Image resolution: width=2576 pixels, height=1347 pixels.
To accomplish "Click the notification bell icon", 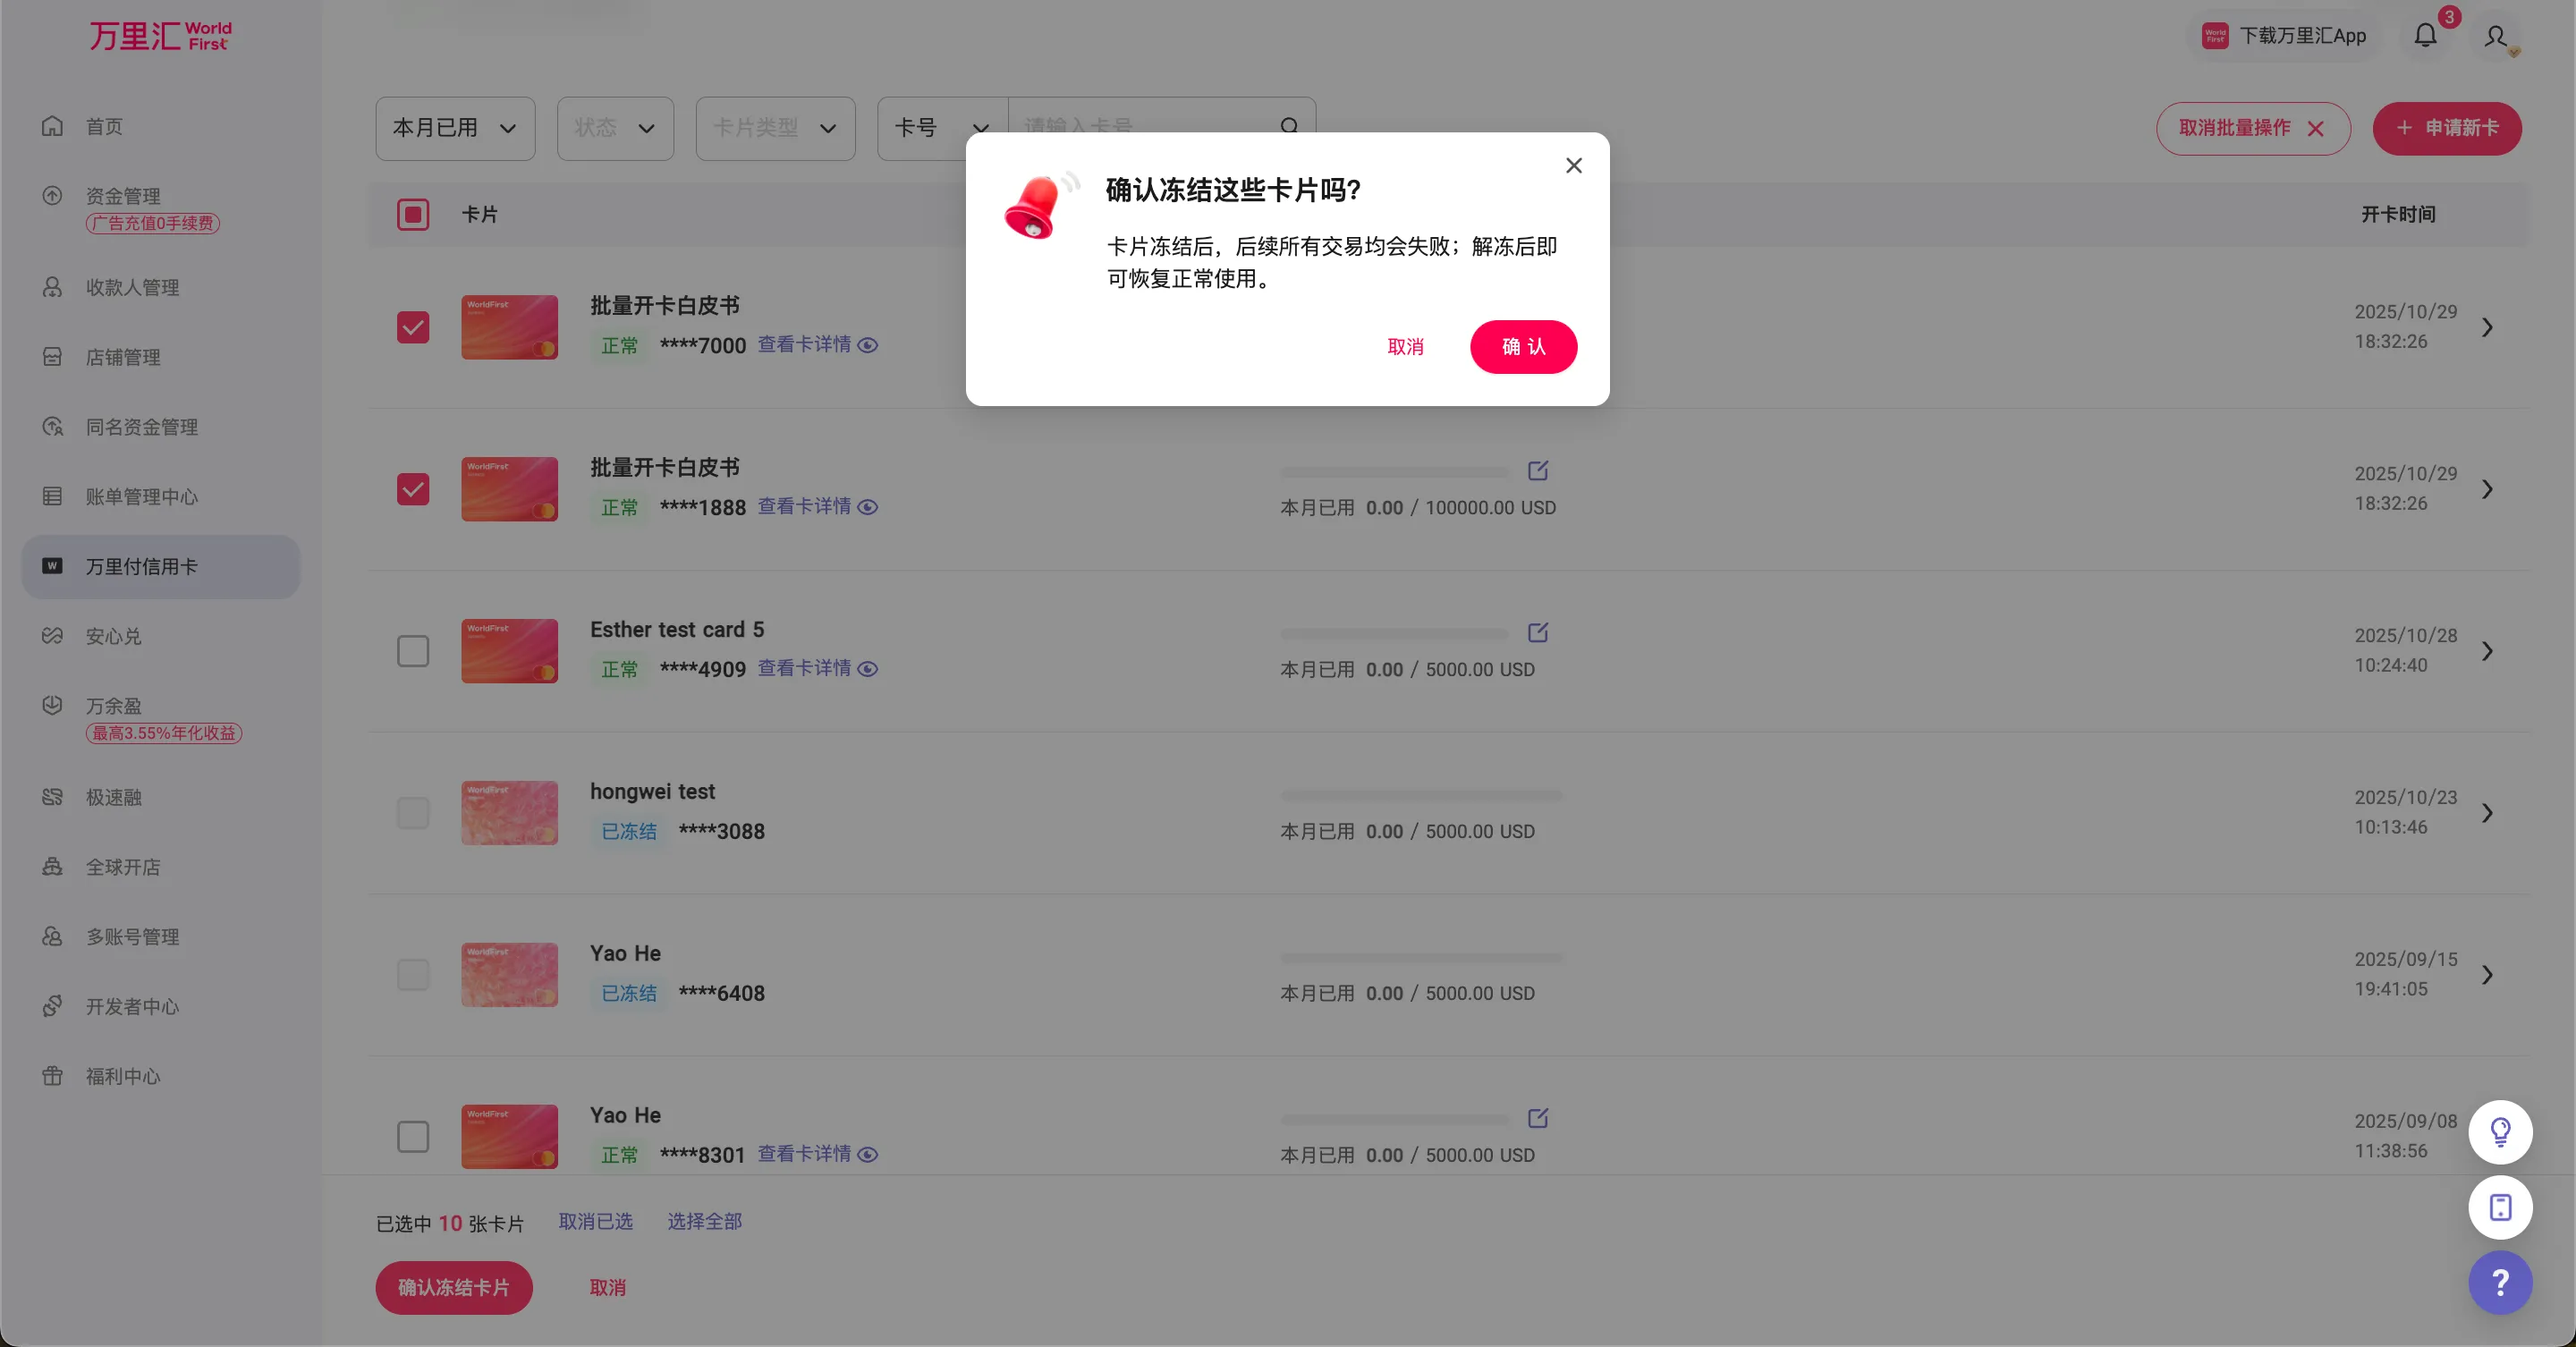I will click(x=2424, y=35).
